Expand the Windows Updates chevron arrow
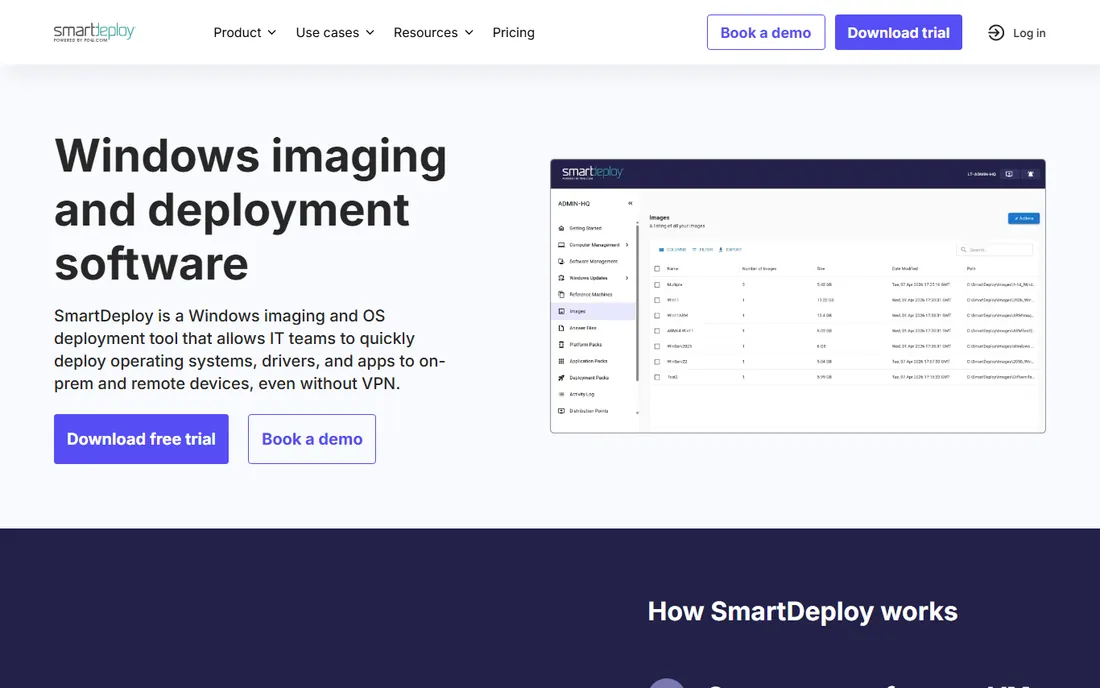Screen dimensions: 1100x688 627,278
